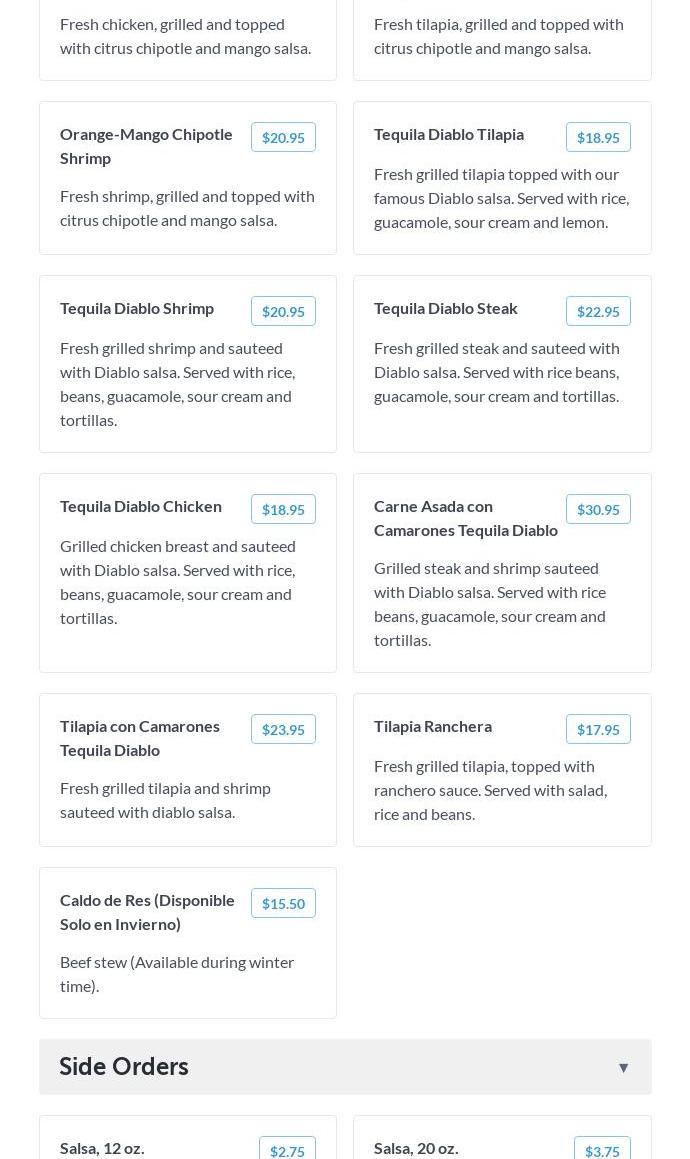
Task: Open the Tequila Diablo Steak item title
Action: pos(446,308)
